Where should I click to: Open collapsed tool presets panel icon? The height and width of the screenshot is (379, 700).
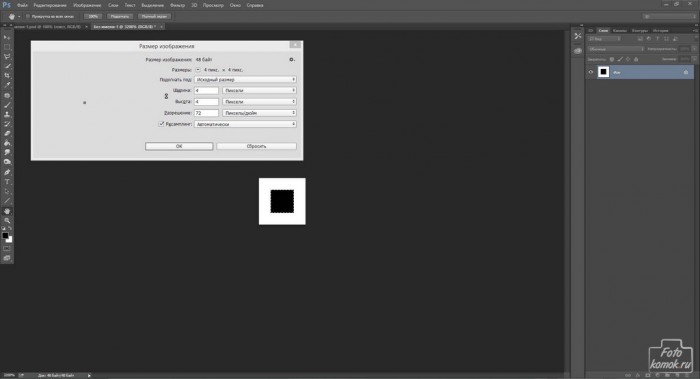pyautogui.click(x=578, y=36)
